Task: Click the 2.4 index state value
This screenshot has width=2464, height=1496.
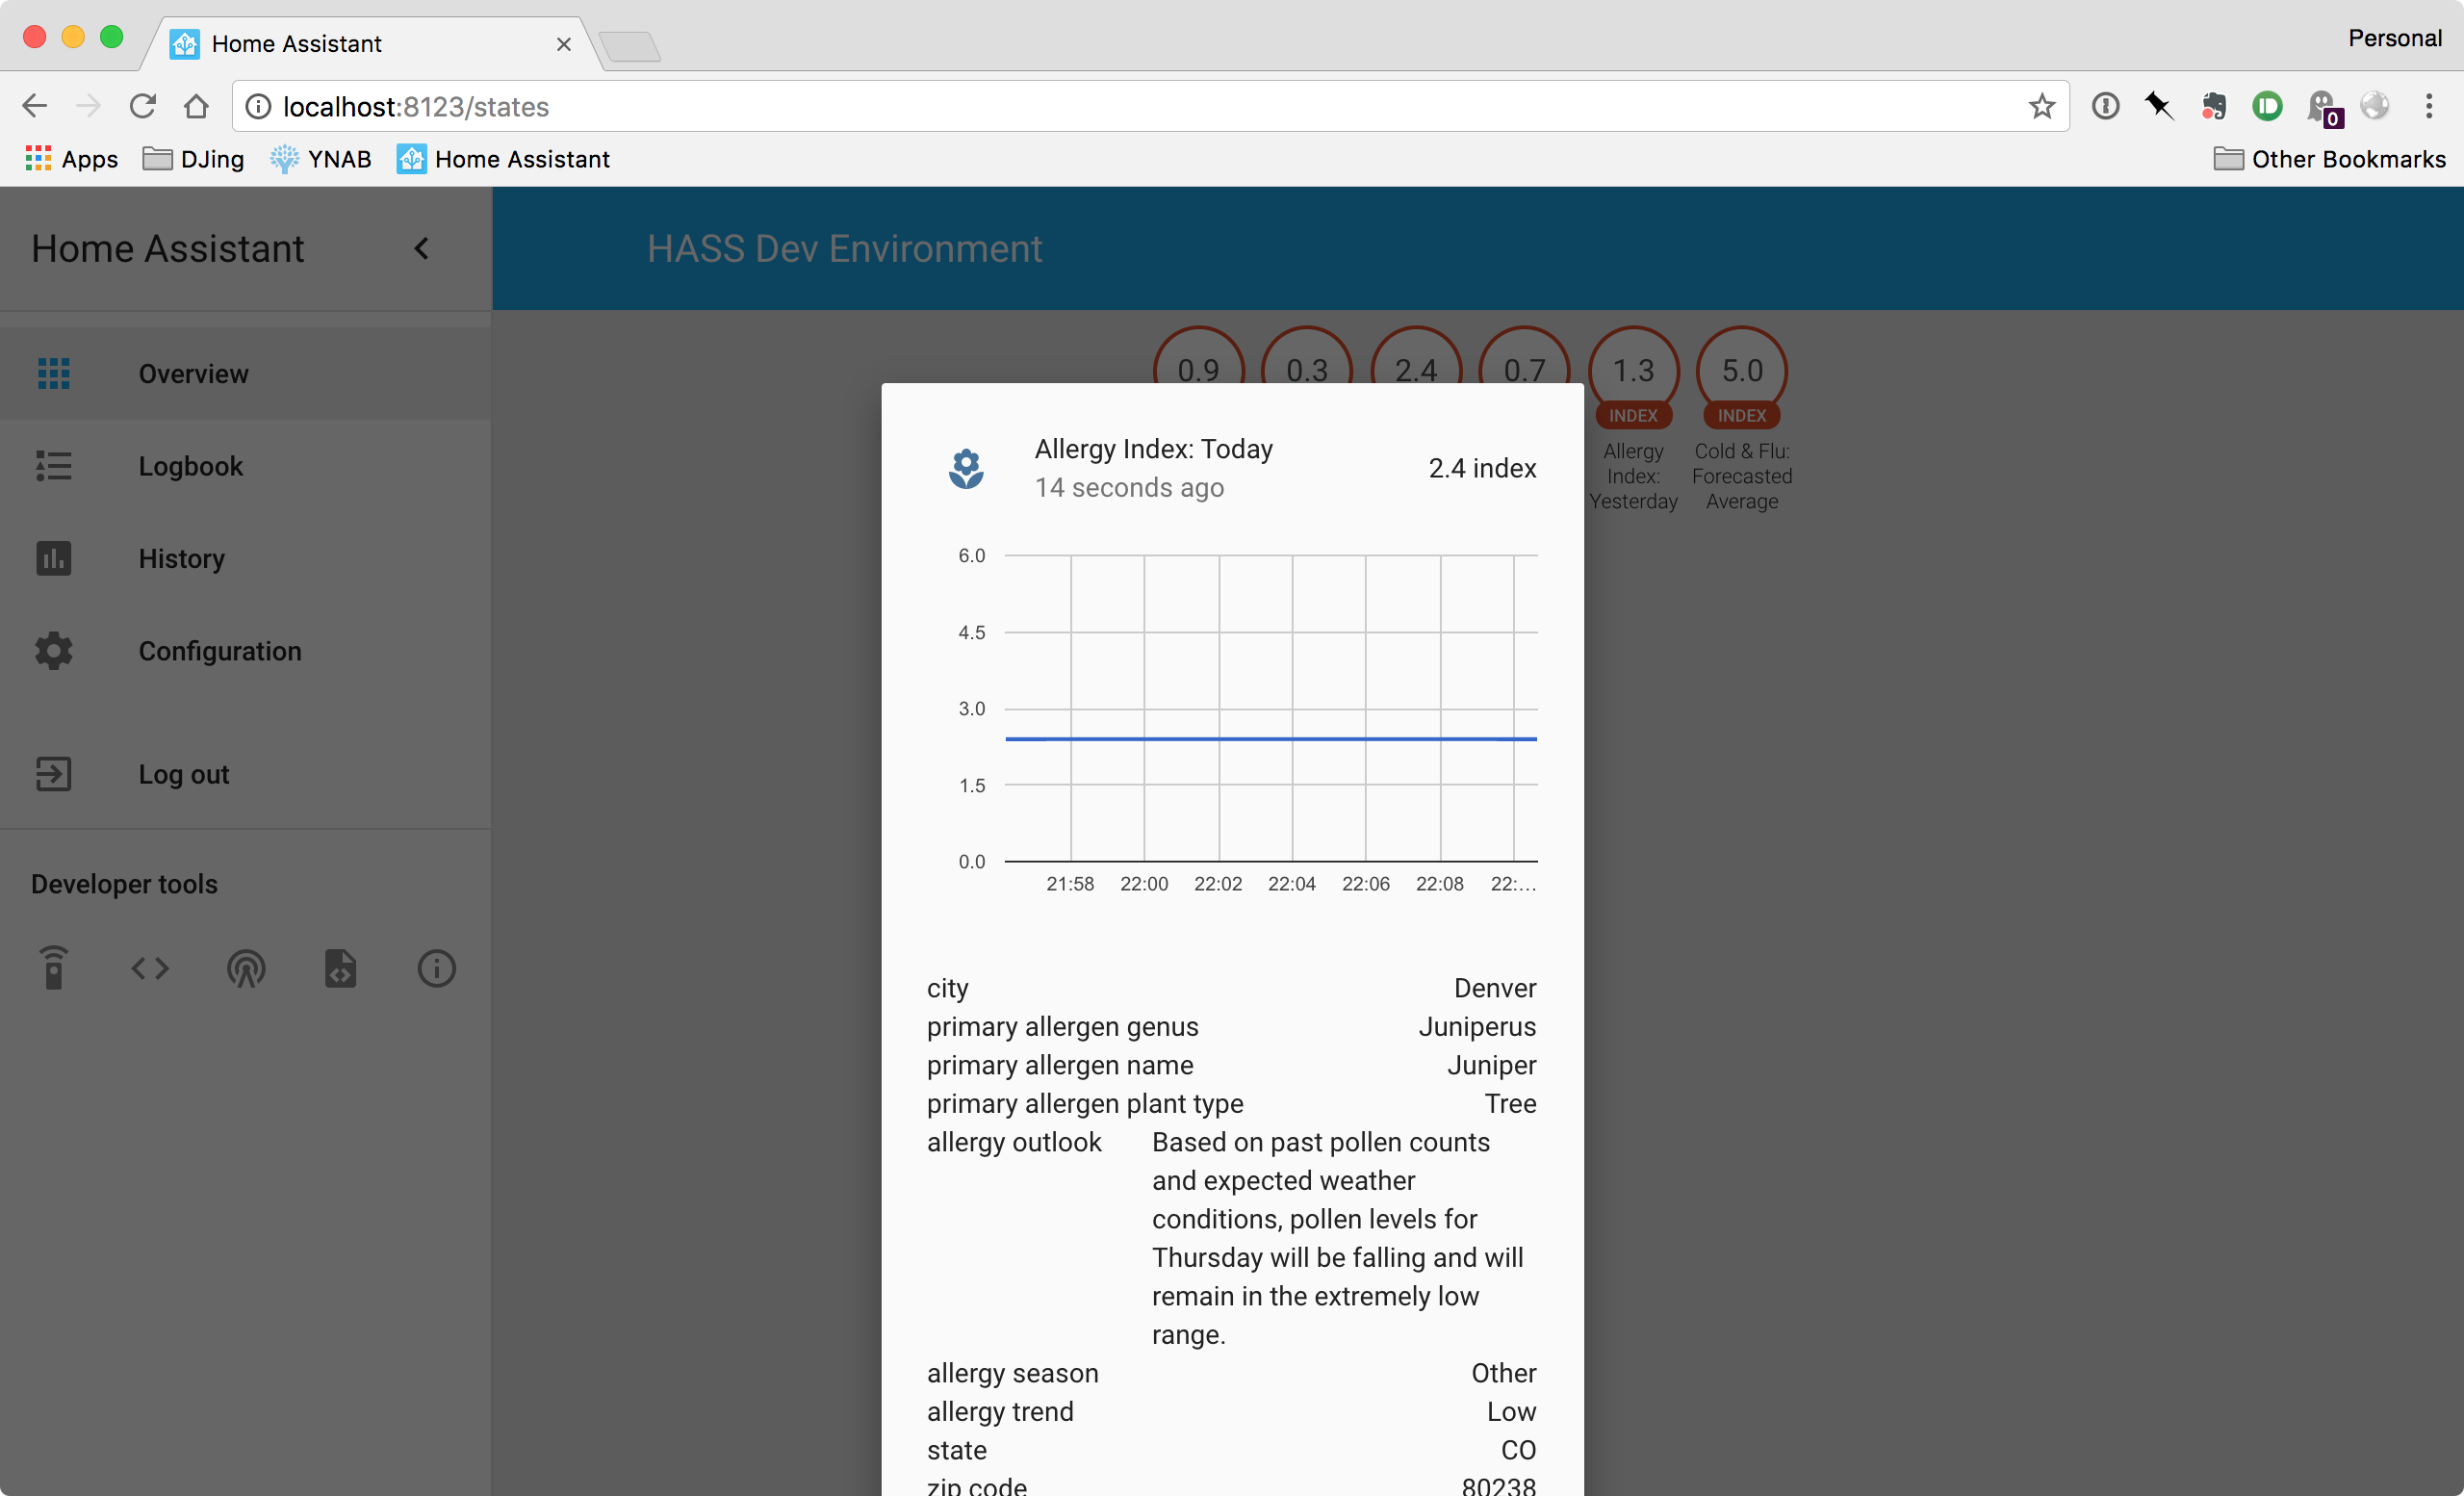Action: 1482,468
